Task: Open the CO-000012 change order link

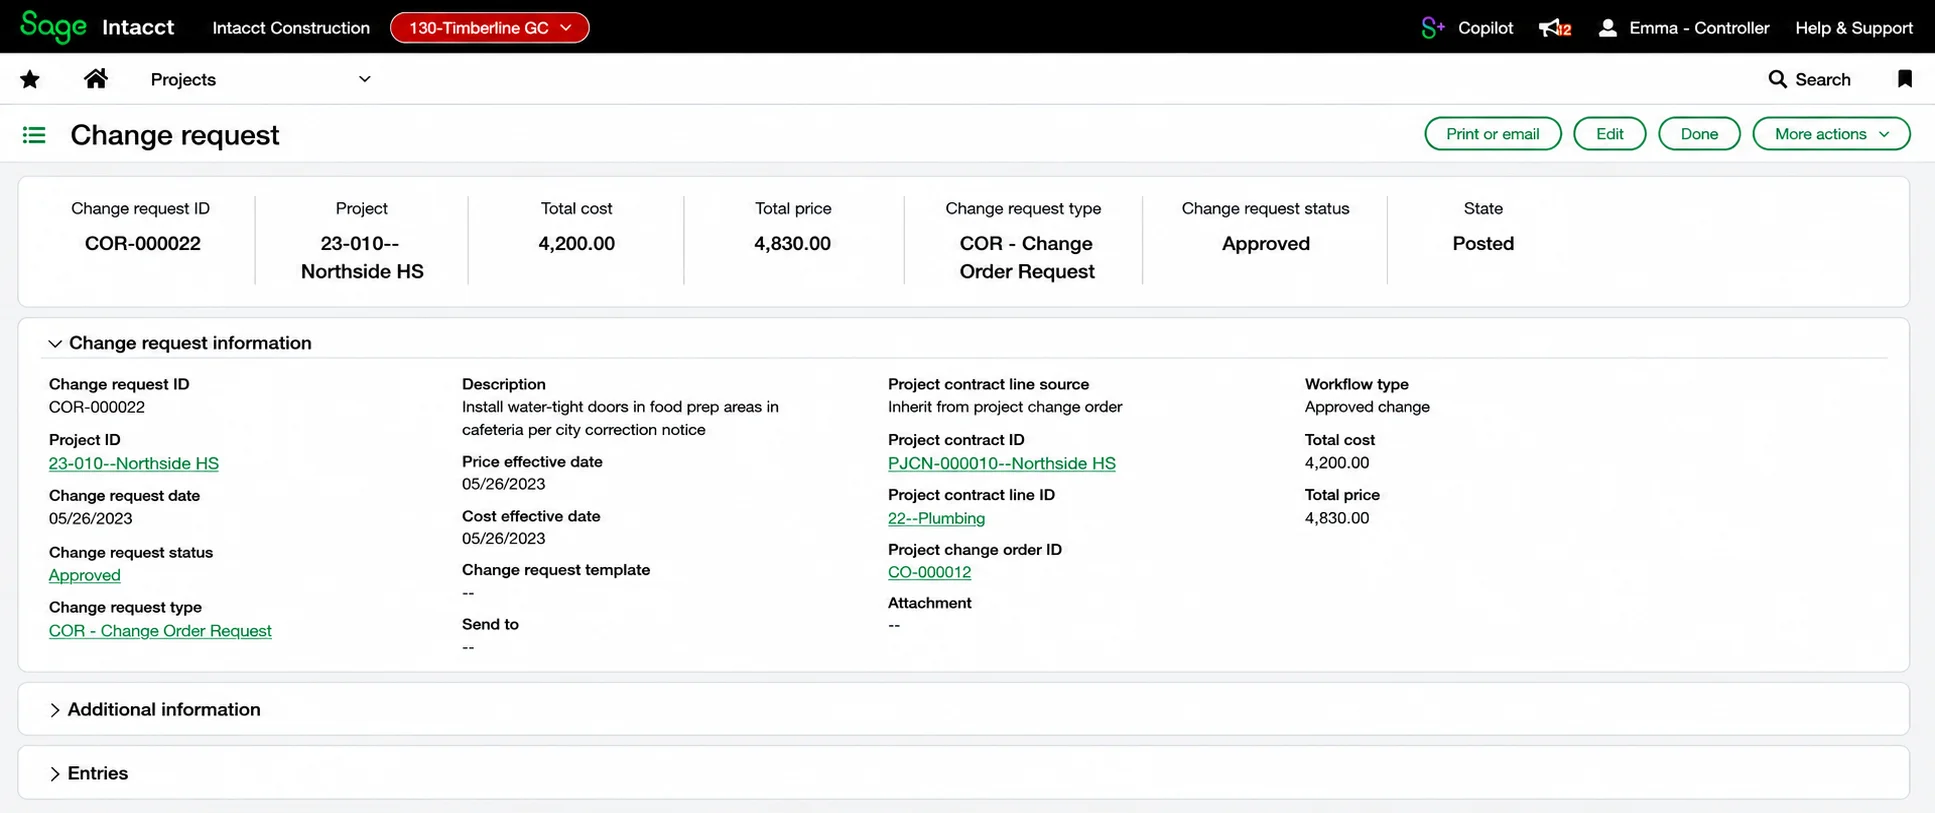Action: click(x=929, y=572)
